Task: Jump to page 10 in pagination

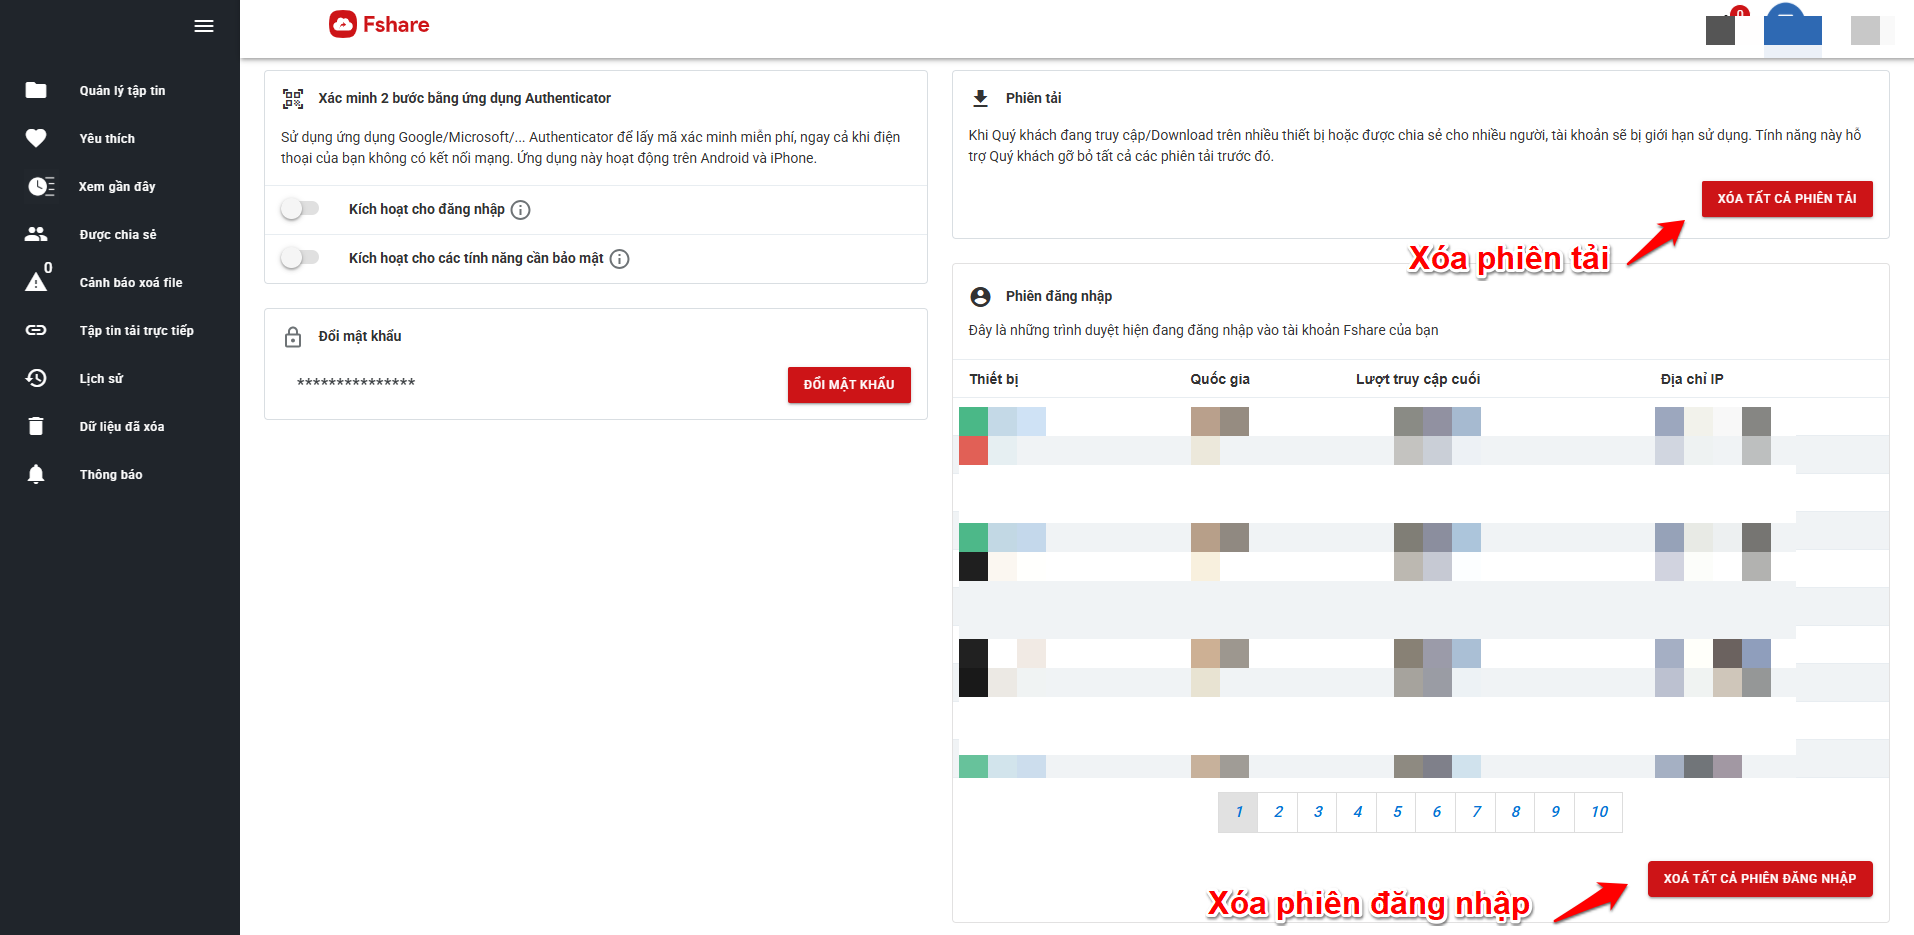Action: point(1599,812)
